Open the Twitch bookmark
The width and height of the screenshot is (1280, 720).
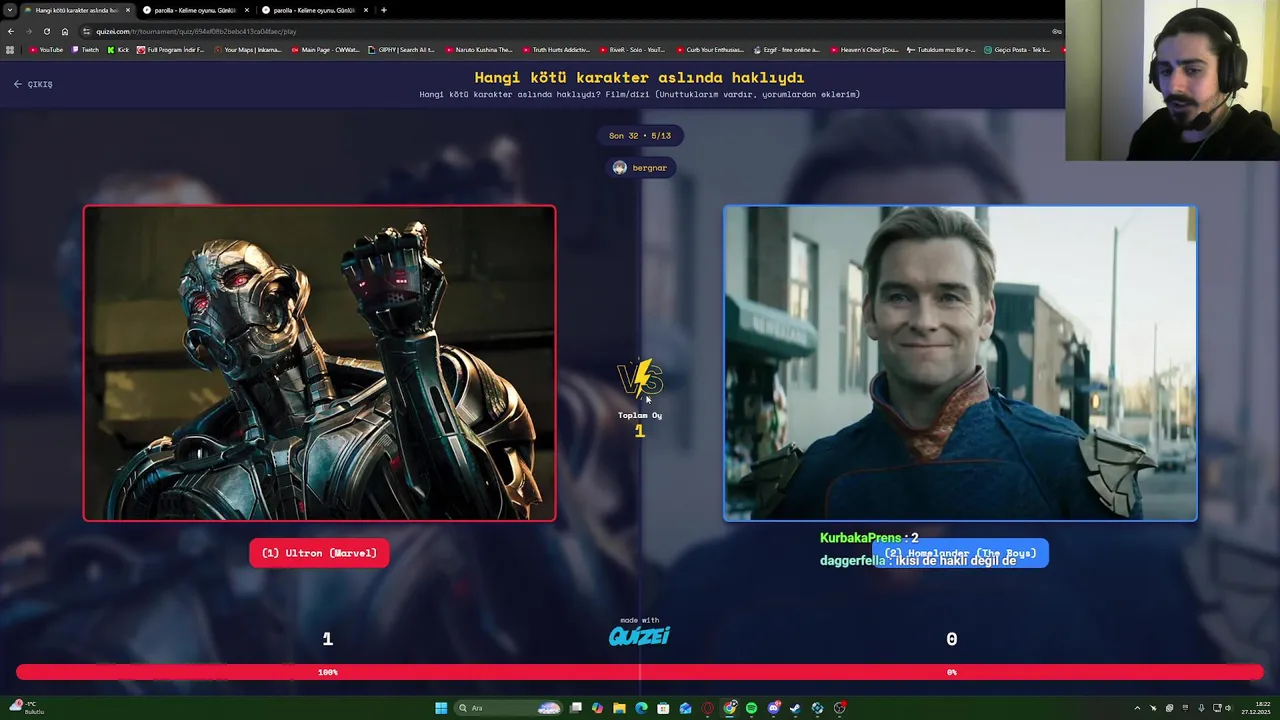[86, 49]
